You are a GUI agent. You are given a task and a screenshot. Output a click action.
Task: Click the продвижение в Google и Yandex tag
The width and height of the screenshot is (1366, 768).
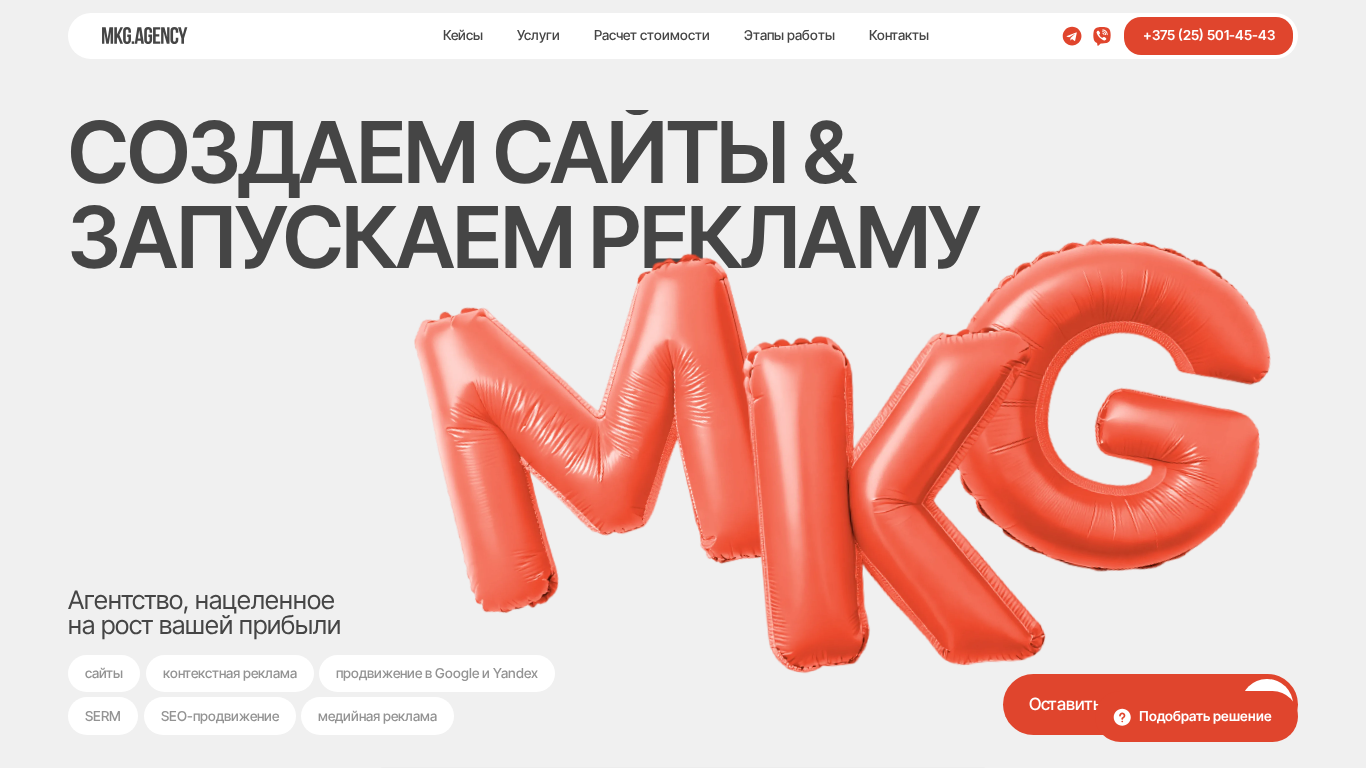click(x=437, y=674)
